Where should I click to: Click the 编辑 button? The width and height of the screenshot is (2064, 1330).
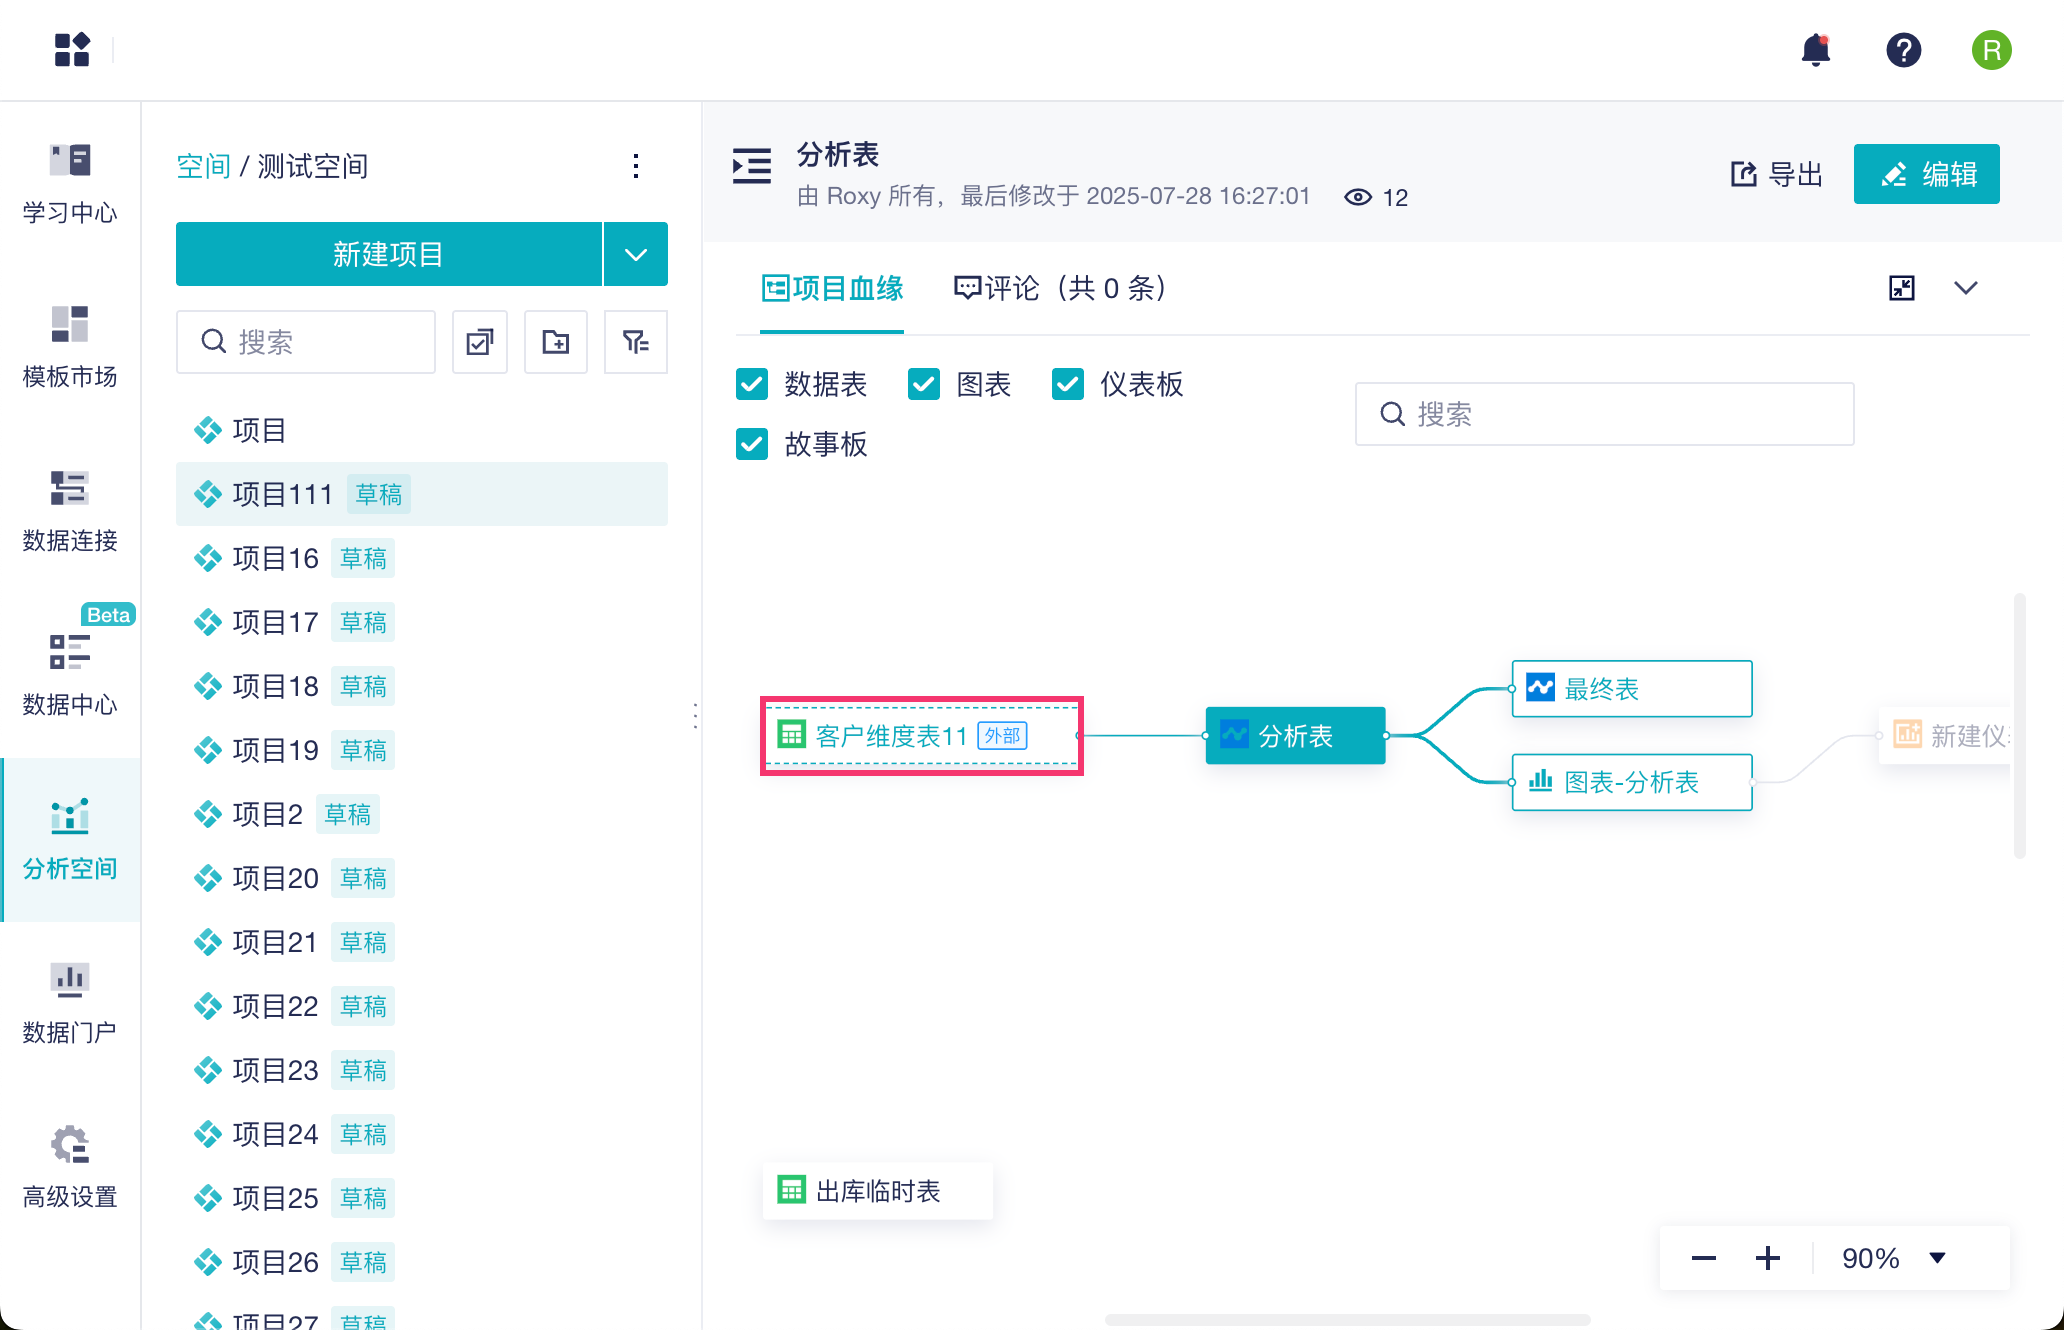point(1926,174)
